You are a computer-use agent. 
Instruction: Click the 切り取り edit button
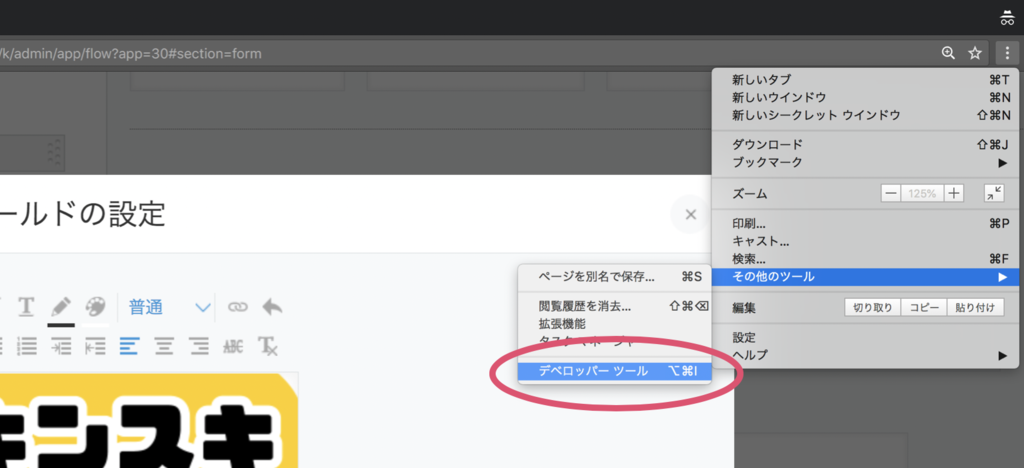pos(872,307)
